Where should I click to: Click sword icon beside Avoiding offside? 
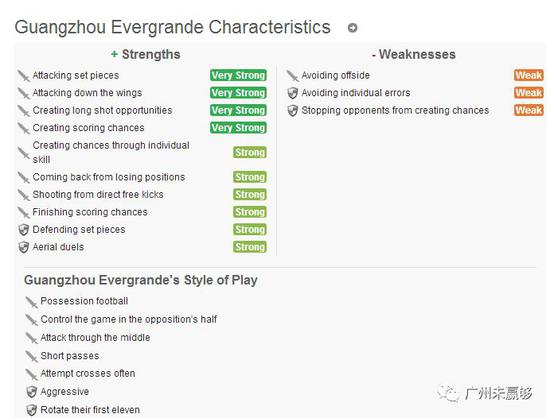coord(293,76)
